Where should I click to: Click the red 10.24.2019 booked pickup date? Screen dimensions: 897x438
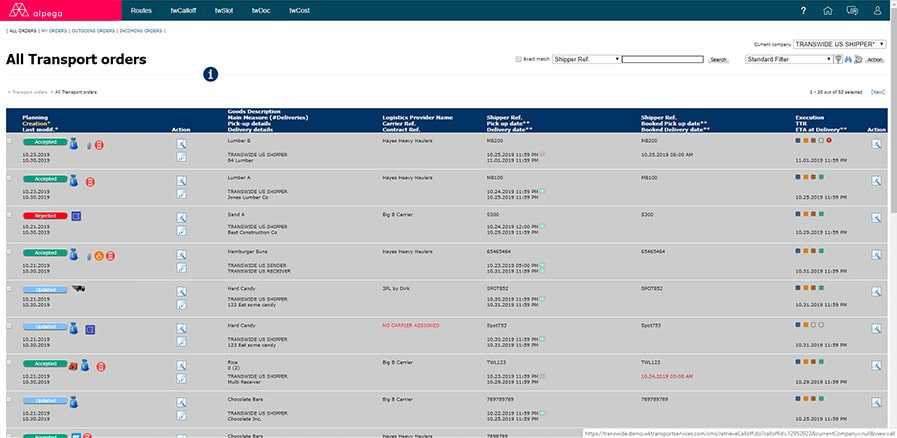[667, 377]
